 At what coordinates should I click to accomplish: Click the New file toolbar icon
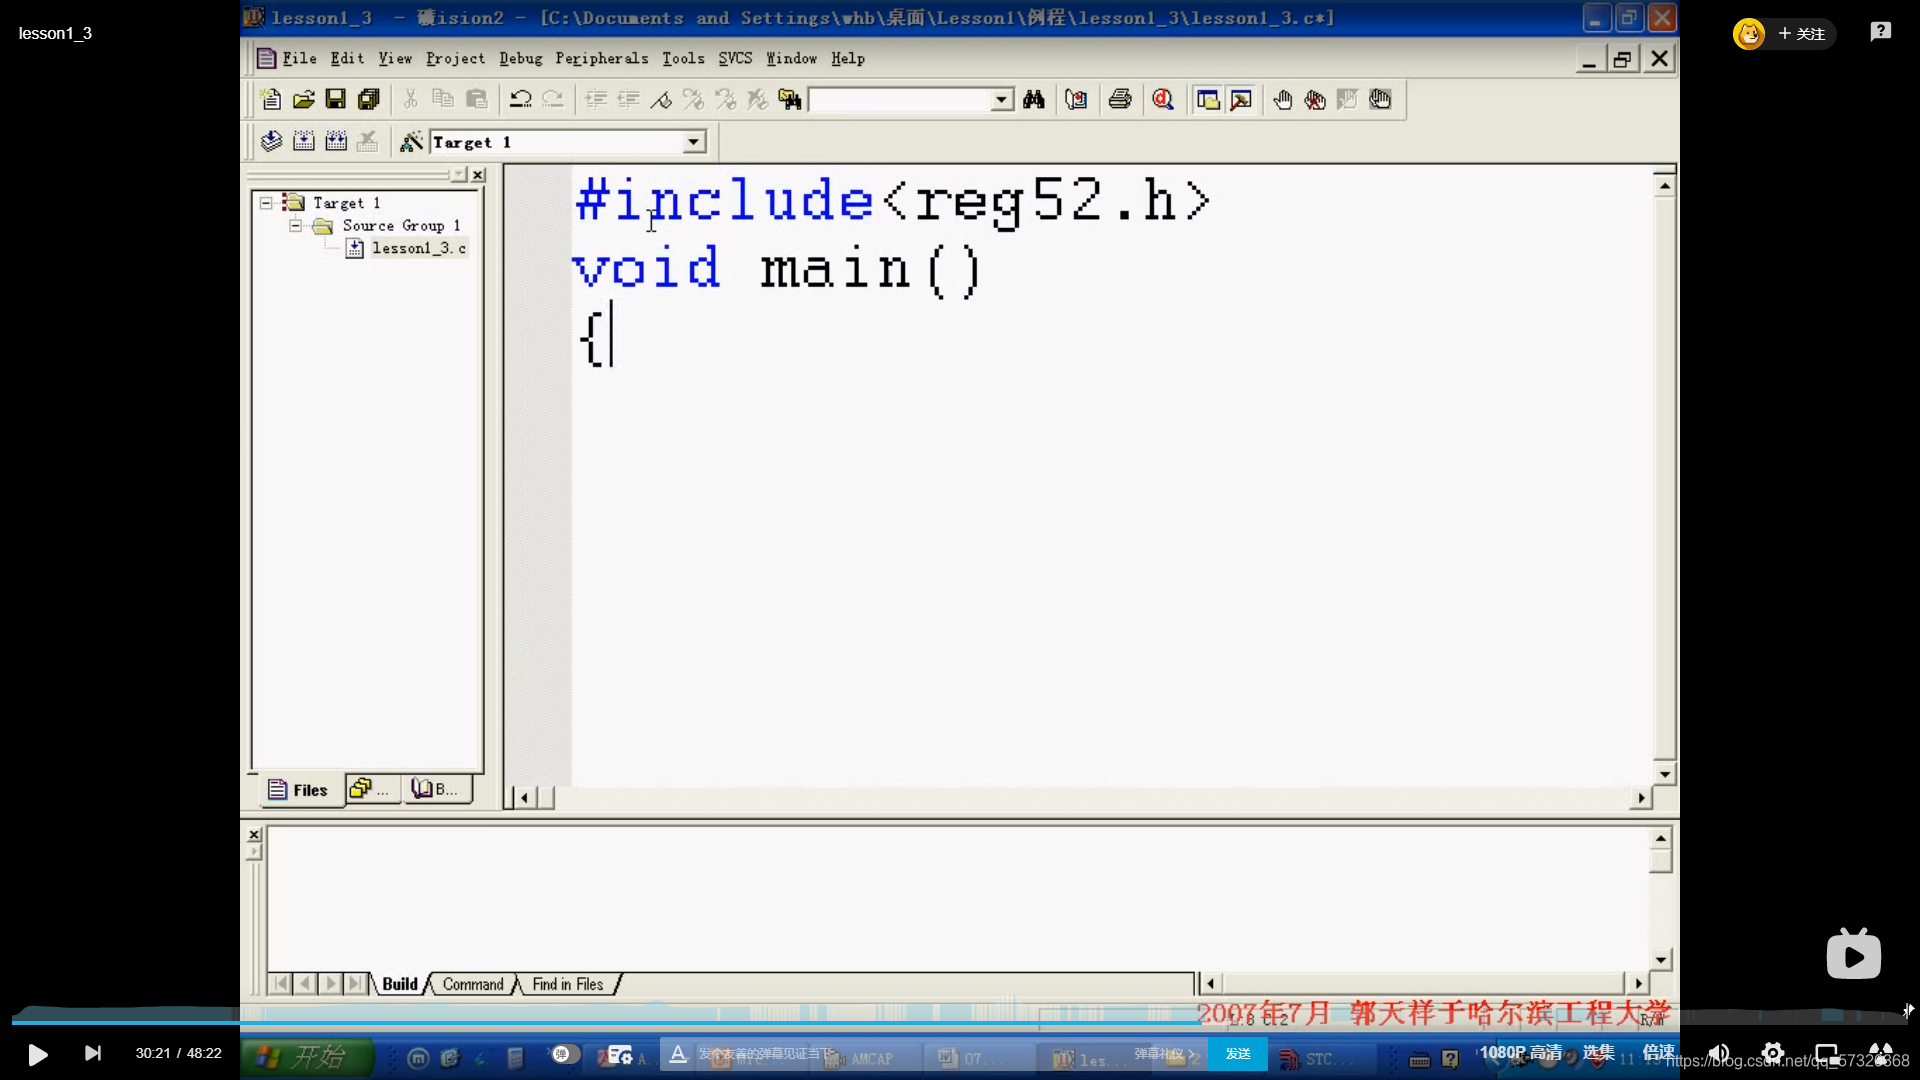pyautogui.click(x=270, y=99)
